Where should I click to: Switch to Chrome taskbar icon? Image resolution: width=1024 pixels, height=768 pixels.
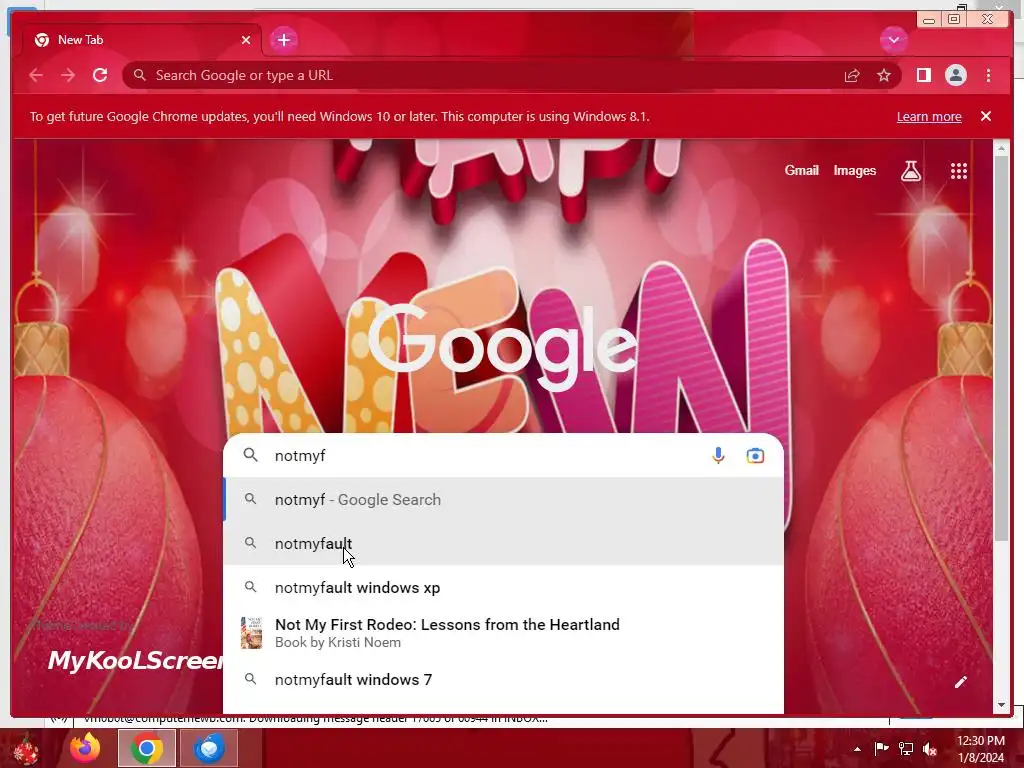(147, 748)
